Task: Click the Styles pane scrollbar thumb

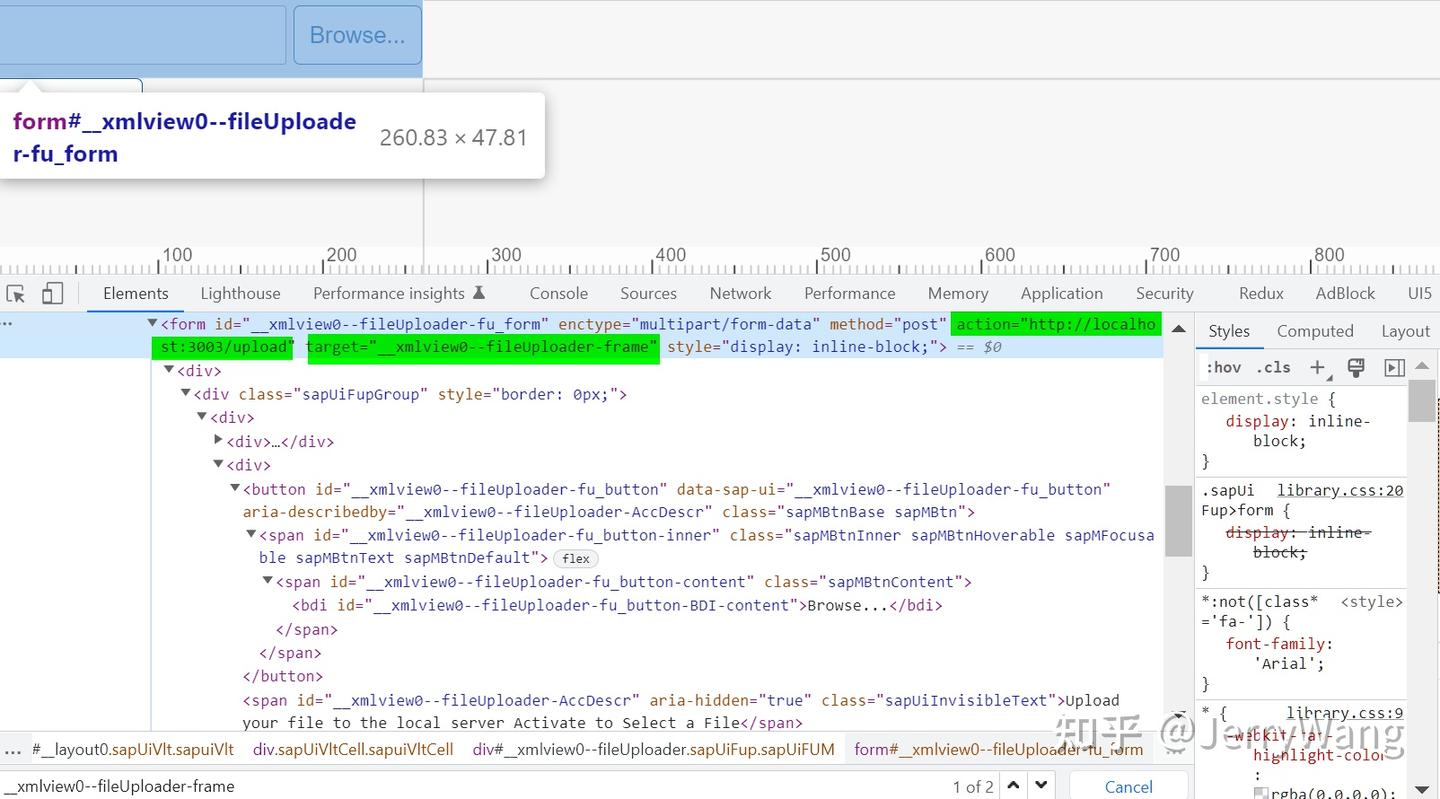Action: 1422,401
